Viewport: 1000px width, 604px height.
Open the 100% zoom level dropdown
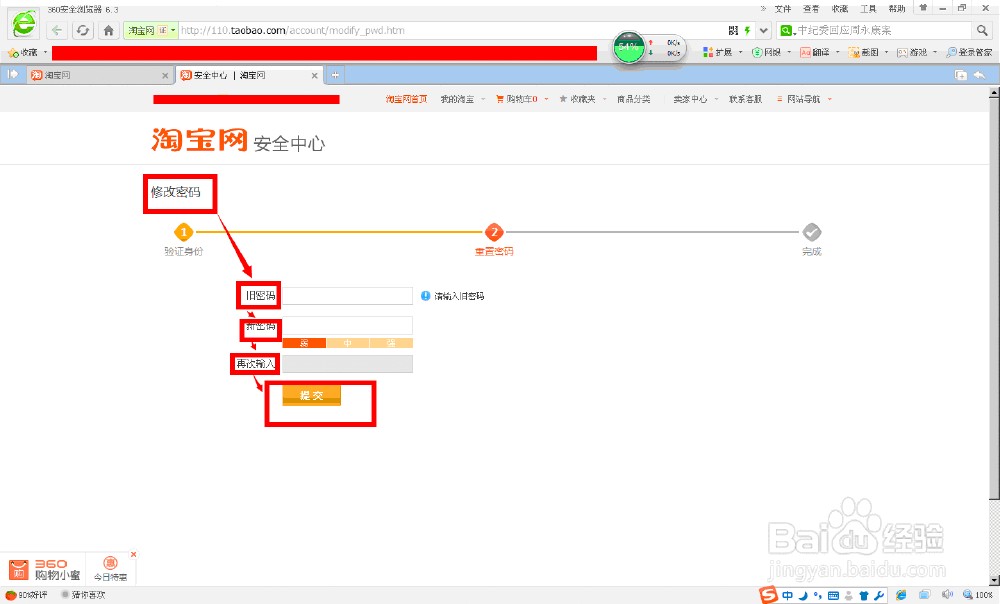tap(978, 595)
